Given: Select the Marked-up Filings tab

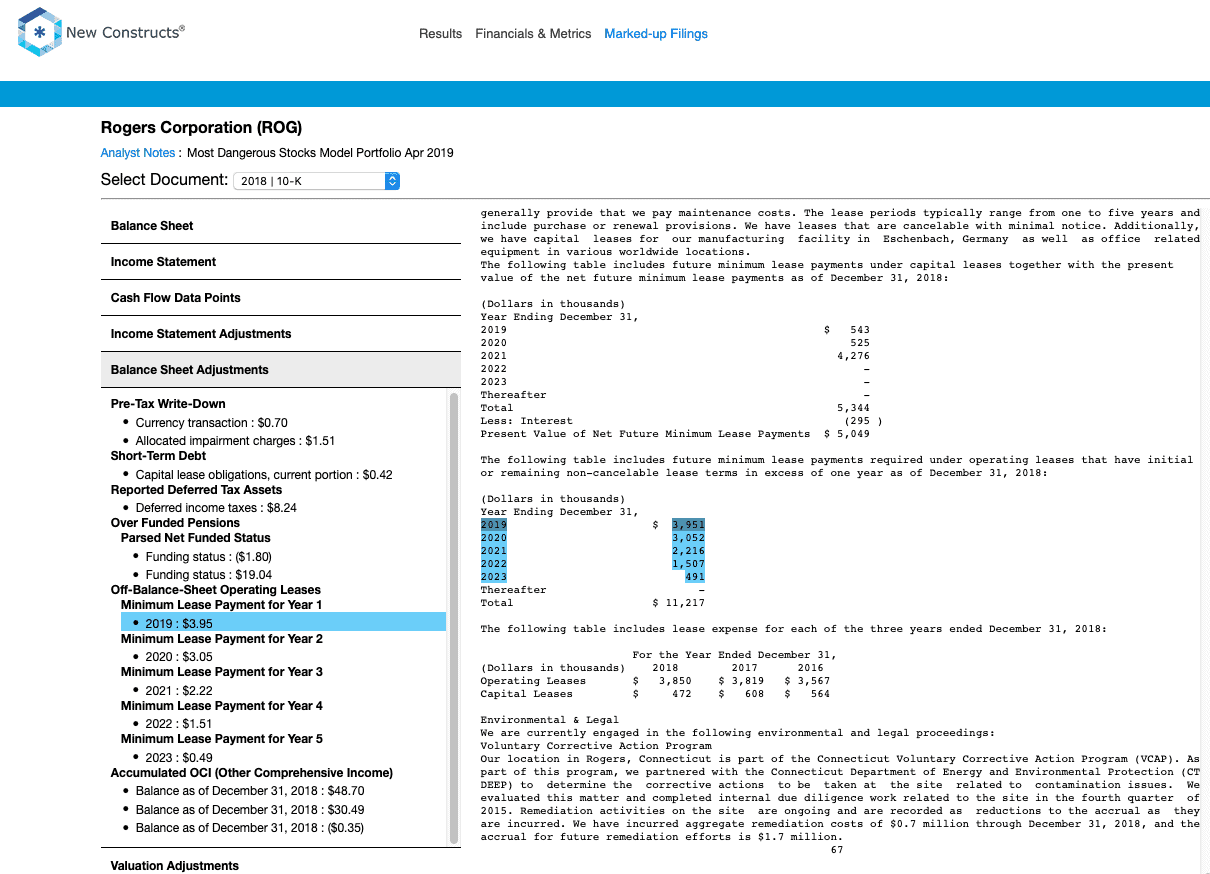Looking at the screenshot, I should (x=656, y=34).
